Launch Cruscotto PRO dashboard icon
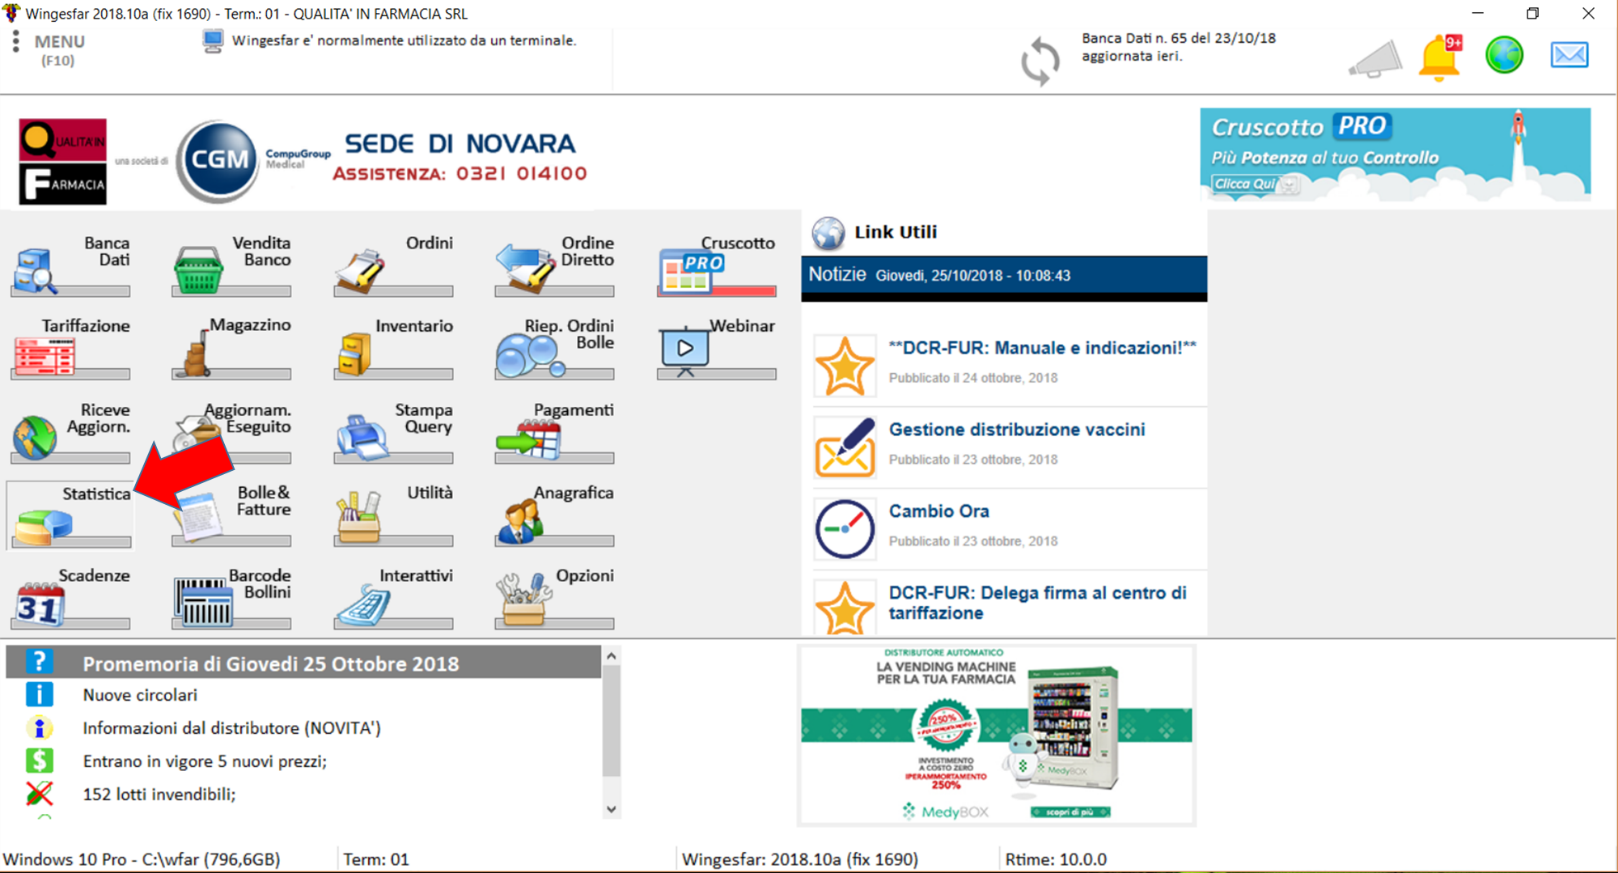 (x=690, y=270)
